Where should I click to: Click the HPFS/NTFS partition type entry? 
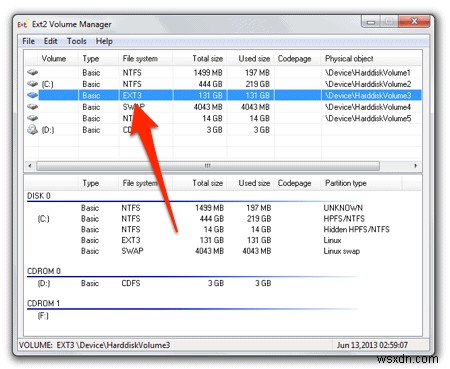344,219
